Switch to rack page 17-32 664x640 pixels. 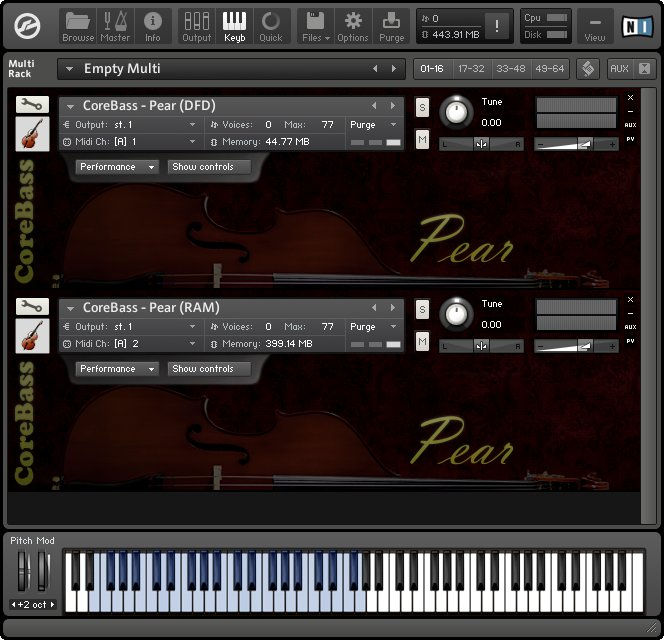(x=471, y=69)
